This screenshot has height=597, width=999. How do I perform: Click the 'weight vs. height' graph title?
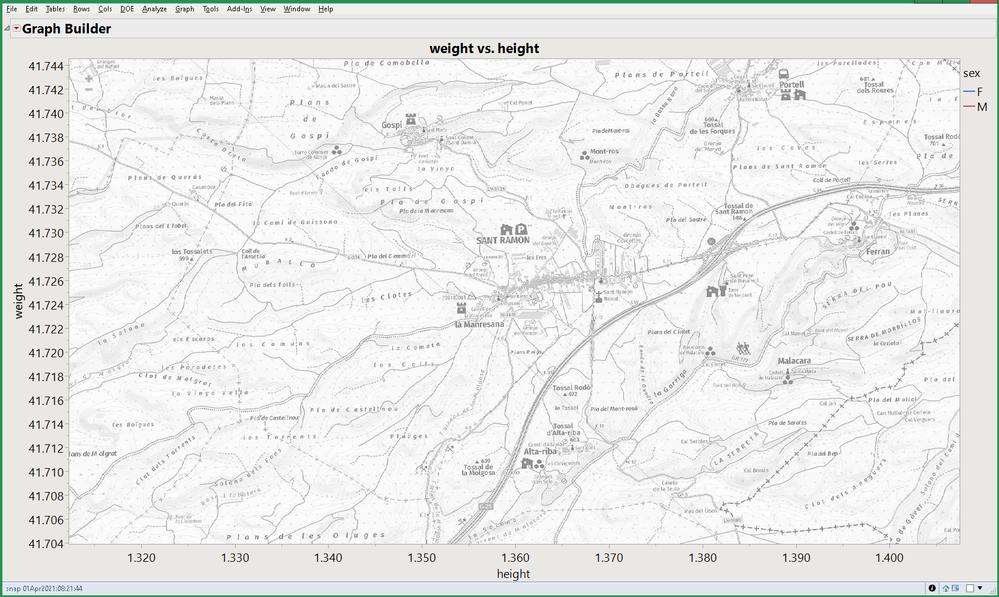pos(484,48)
